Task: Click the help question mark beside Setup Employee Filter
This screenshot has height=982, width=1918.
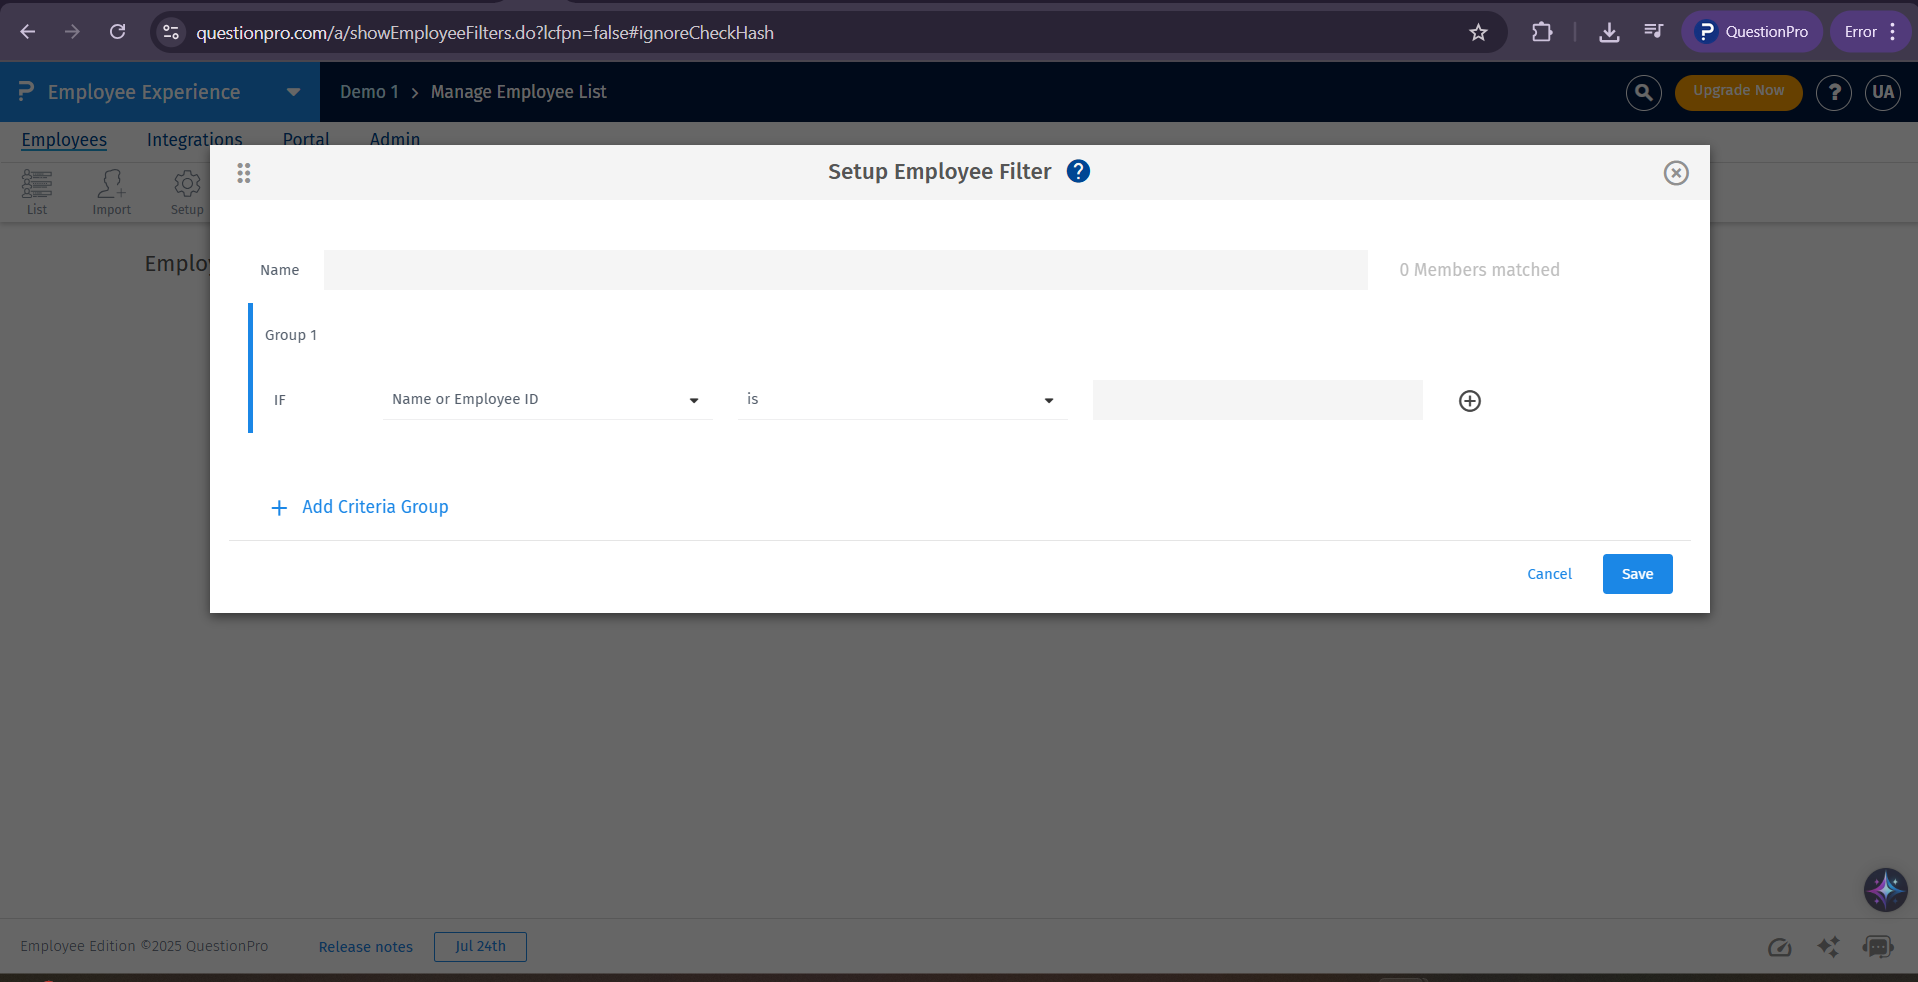Action: click(x=1078, y=171)
